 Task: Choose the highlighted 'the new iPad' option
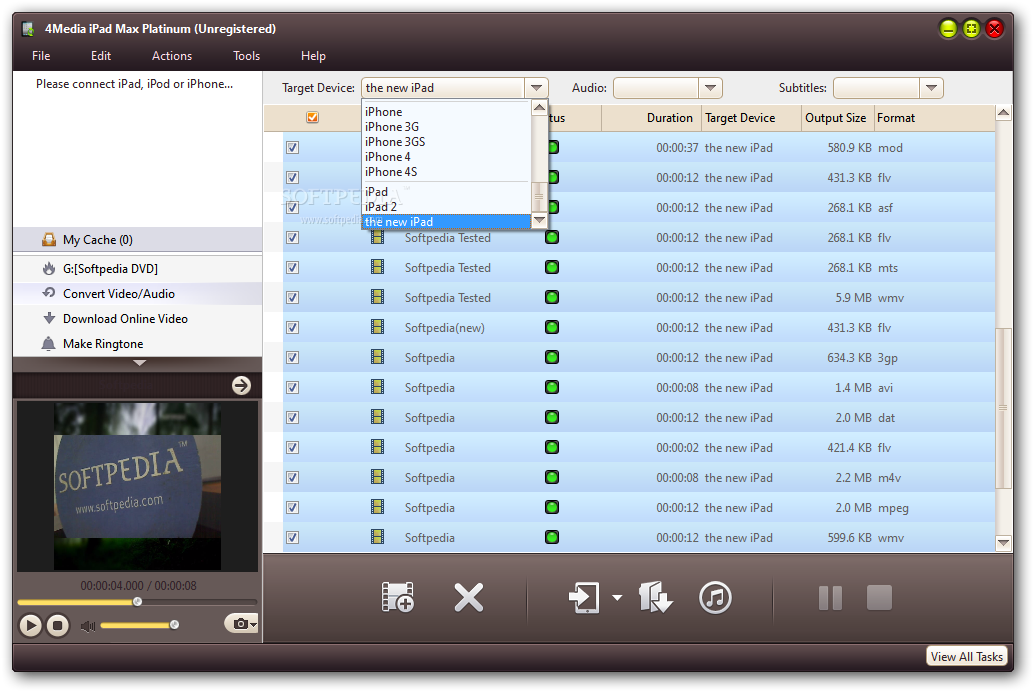pos(446,222)
